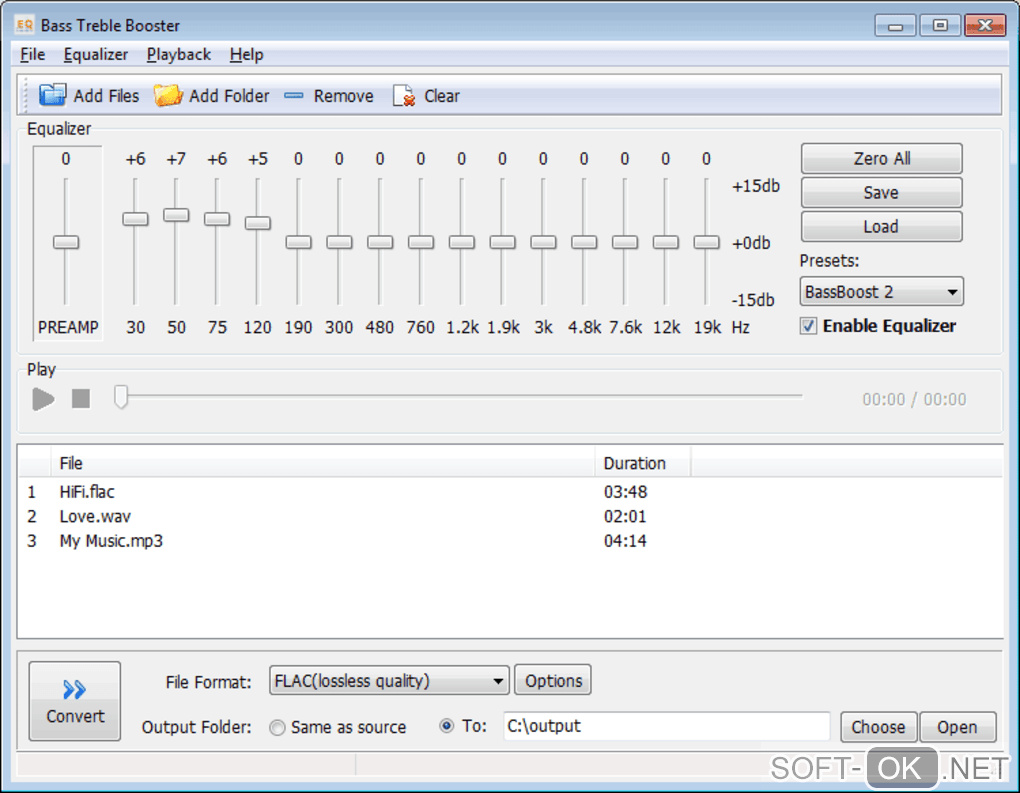Select the To: output folder radio button
The height and width of the screenshot is (793, 1020).
[x=446, y=726]
